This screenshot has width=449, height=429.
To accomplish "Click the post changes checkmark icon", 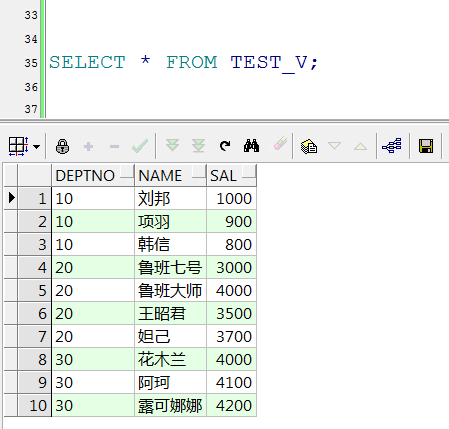I will coord(140,146).
